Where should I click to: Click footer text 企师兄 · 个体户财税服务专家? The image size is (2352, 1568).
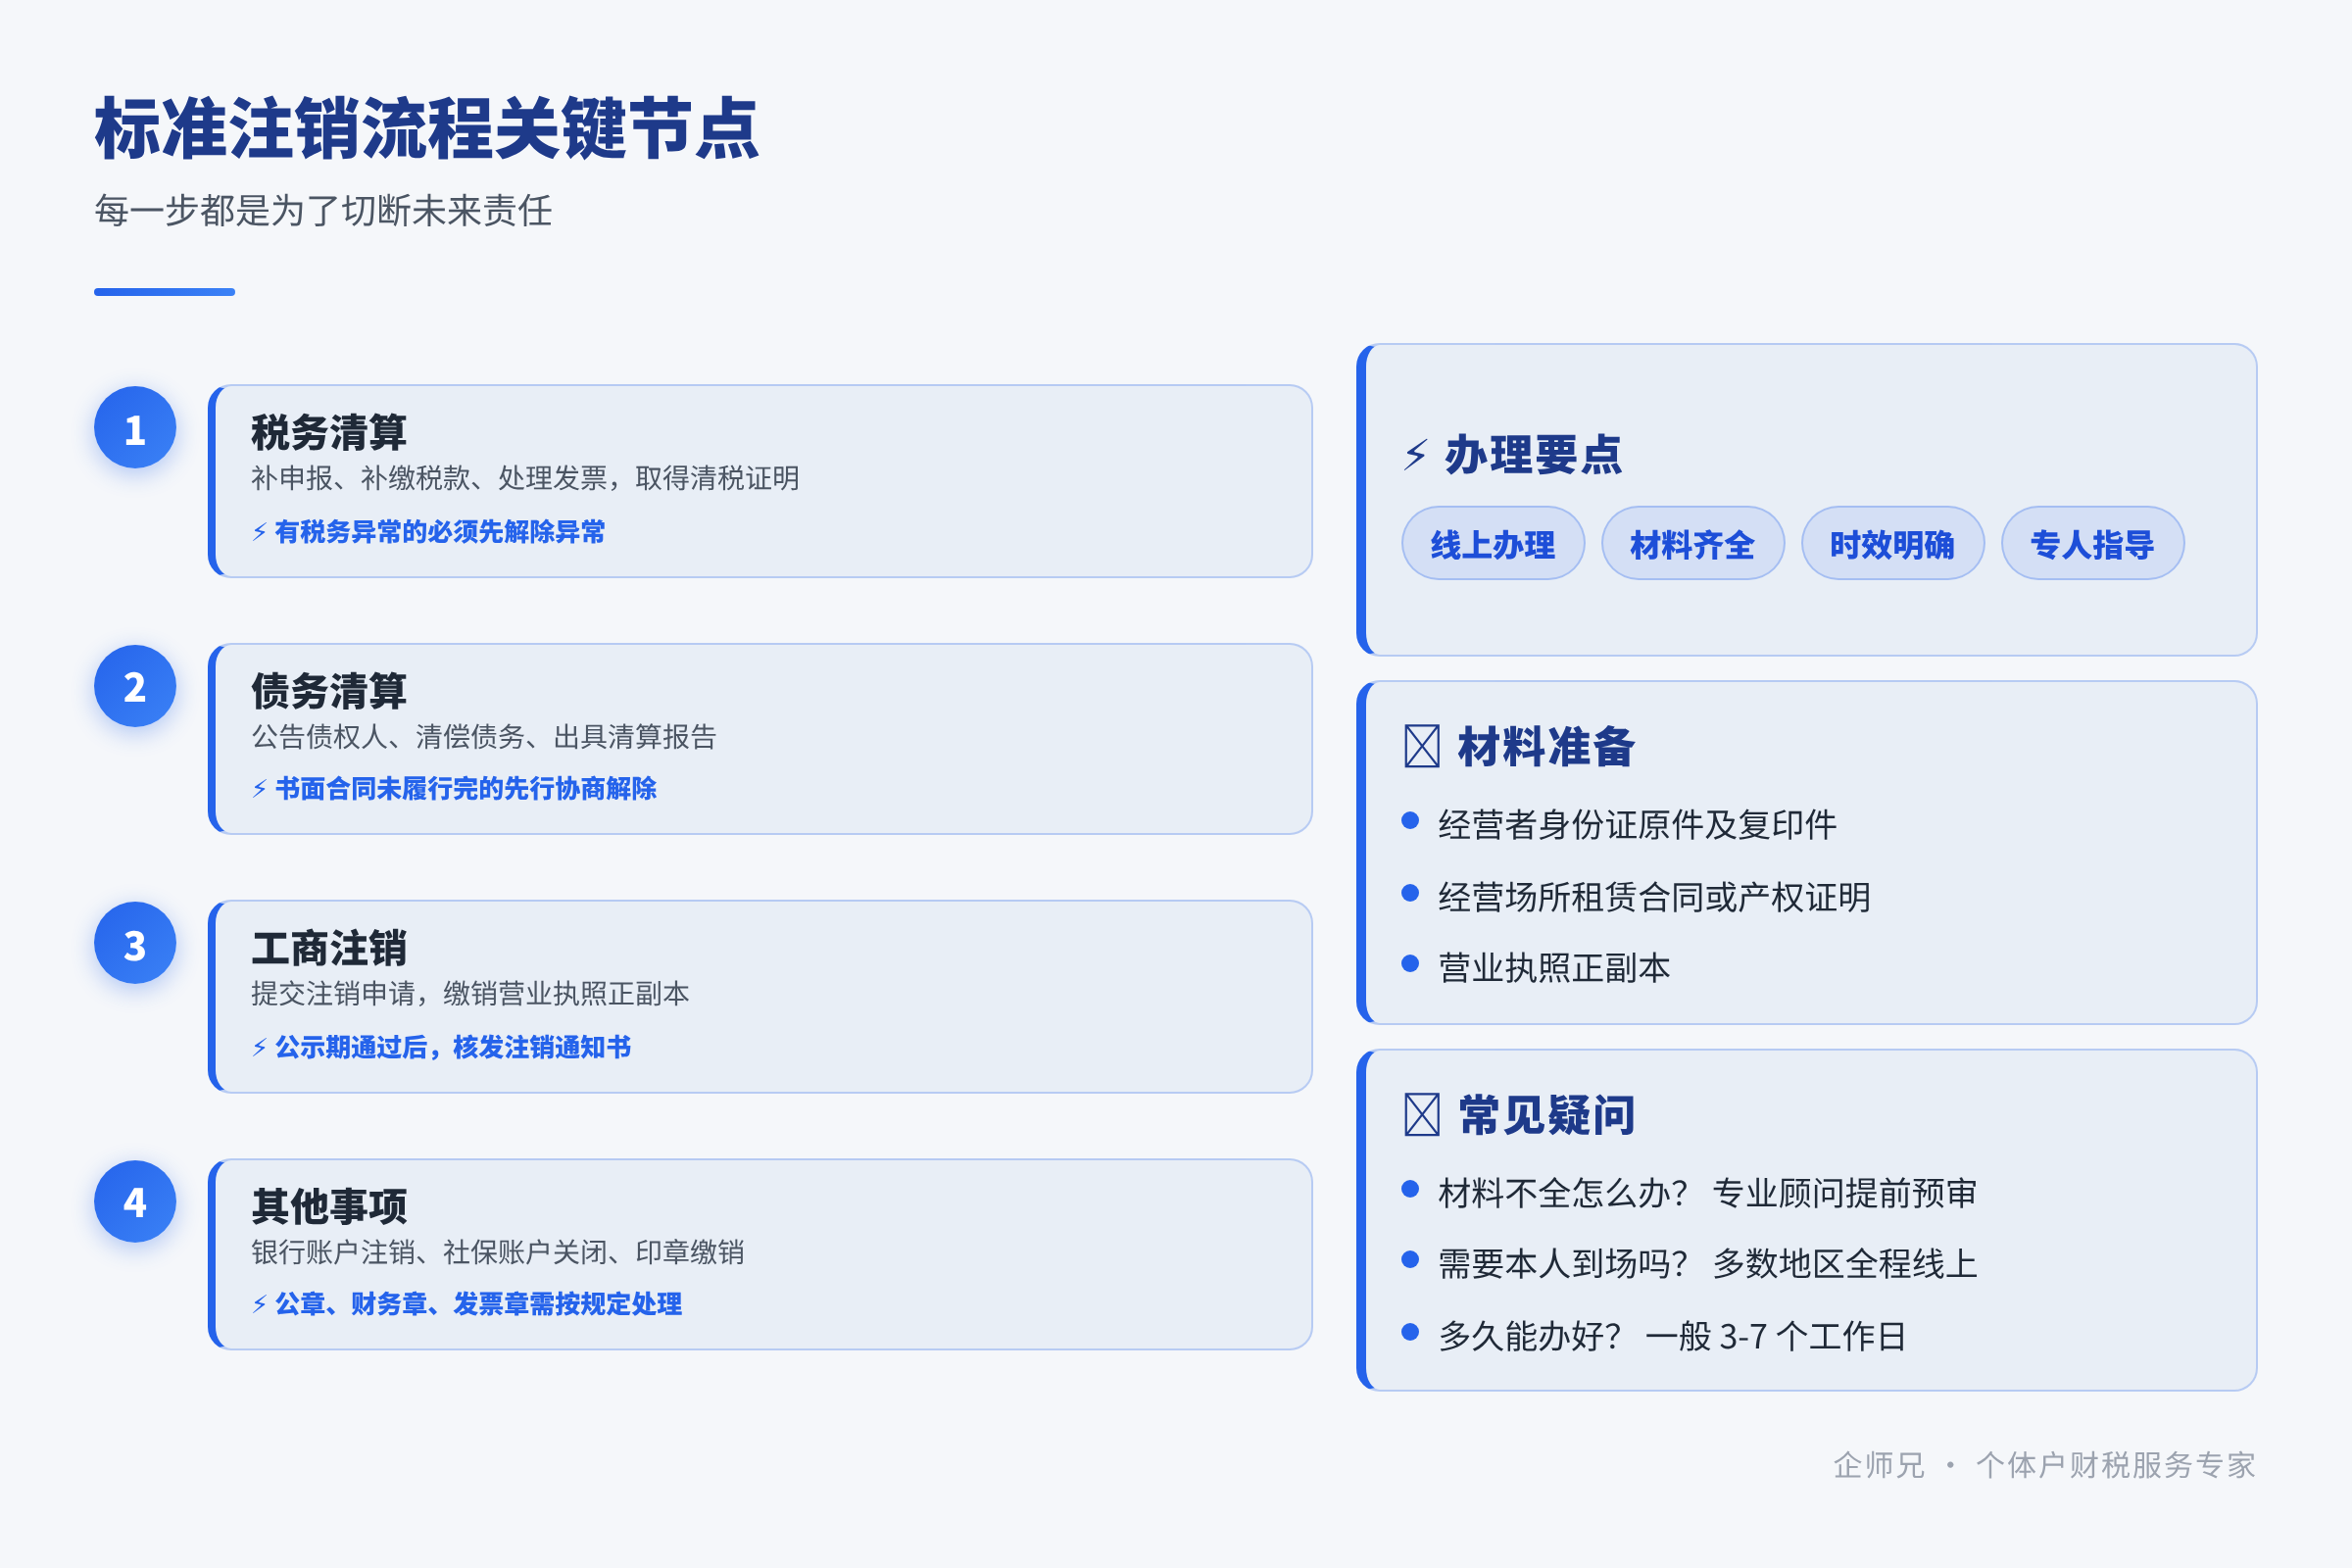[x=2044, y=1465]
